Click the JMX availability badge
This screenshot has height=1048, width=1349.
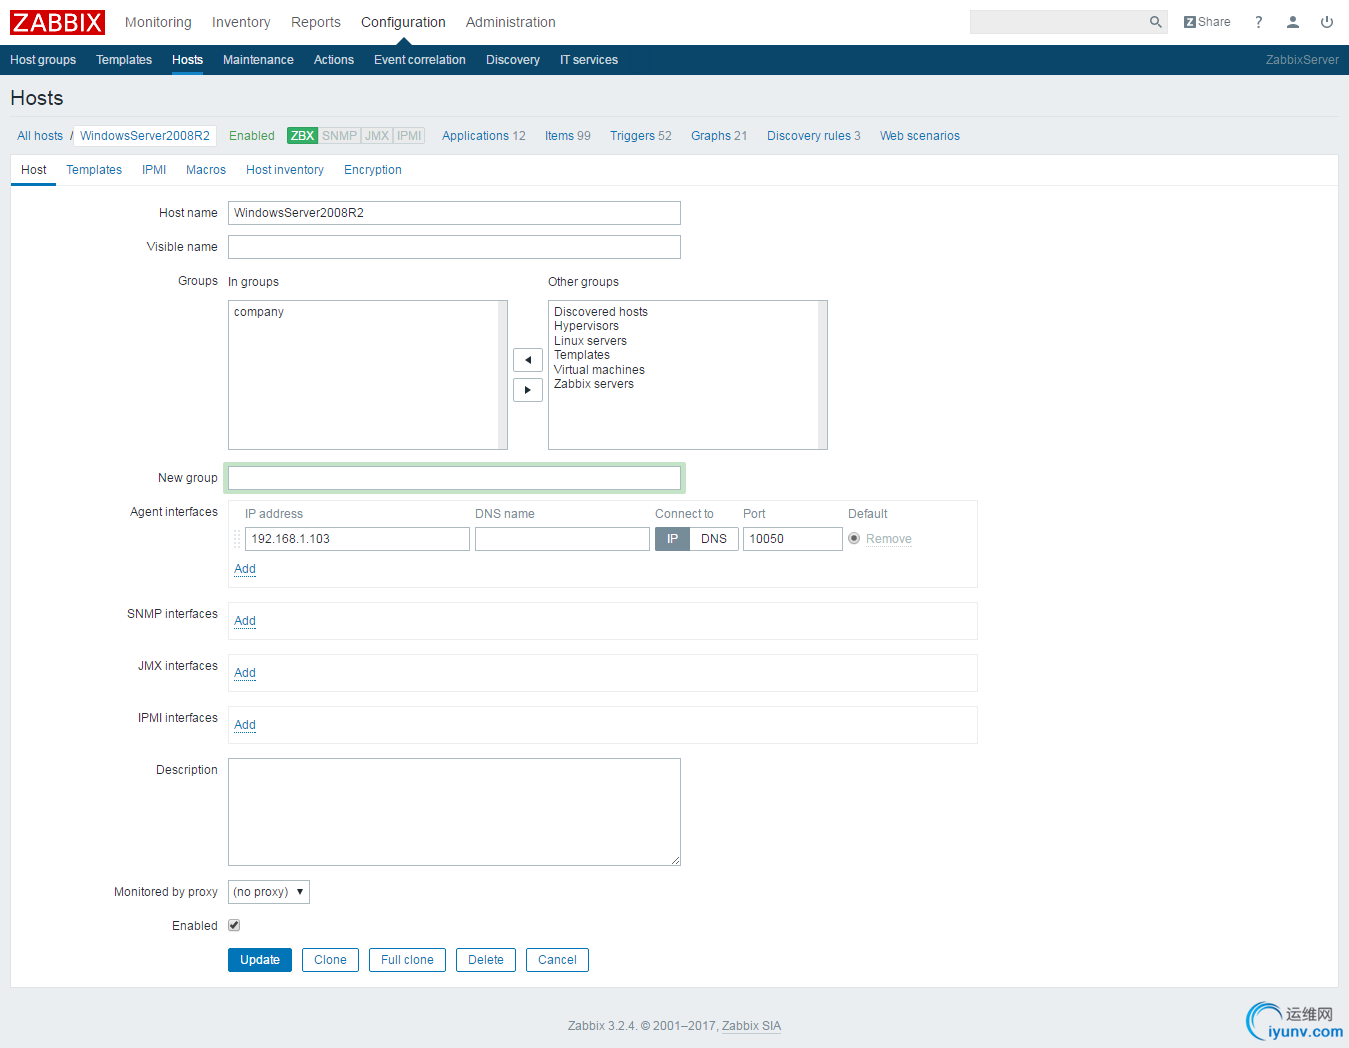click(377, 136)
